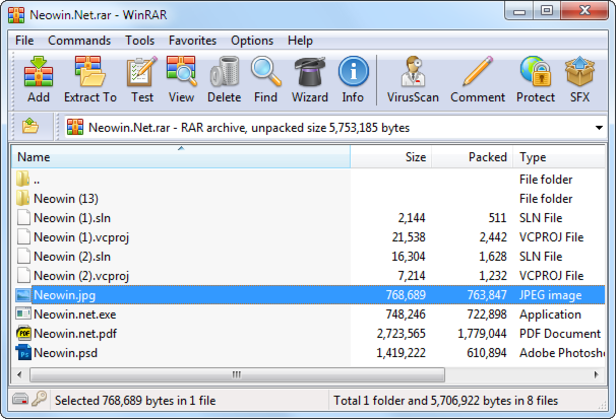Click the archive path text field
Image resolution: width=616 pixels, height=419 pixels.
point(335,128)
